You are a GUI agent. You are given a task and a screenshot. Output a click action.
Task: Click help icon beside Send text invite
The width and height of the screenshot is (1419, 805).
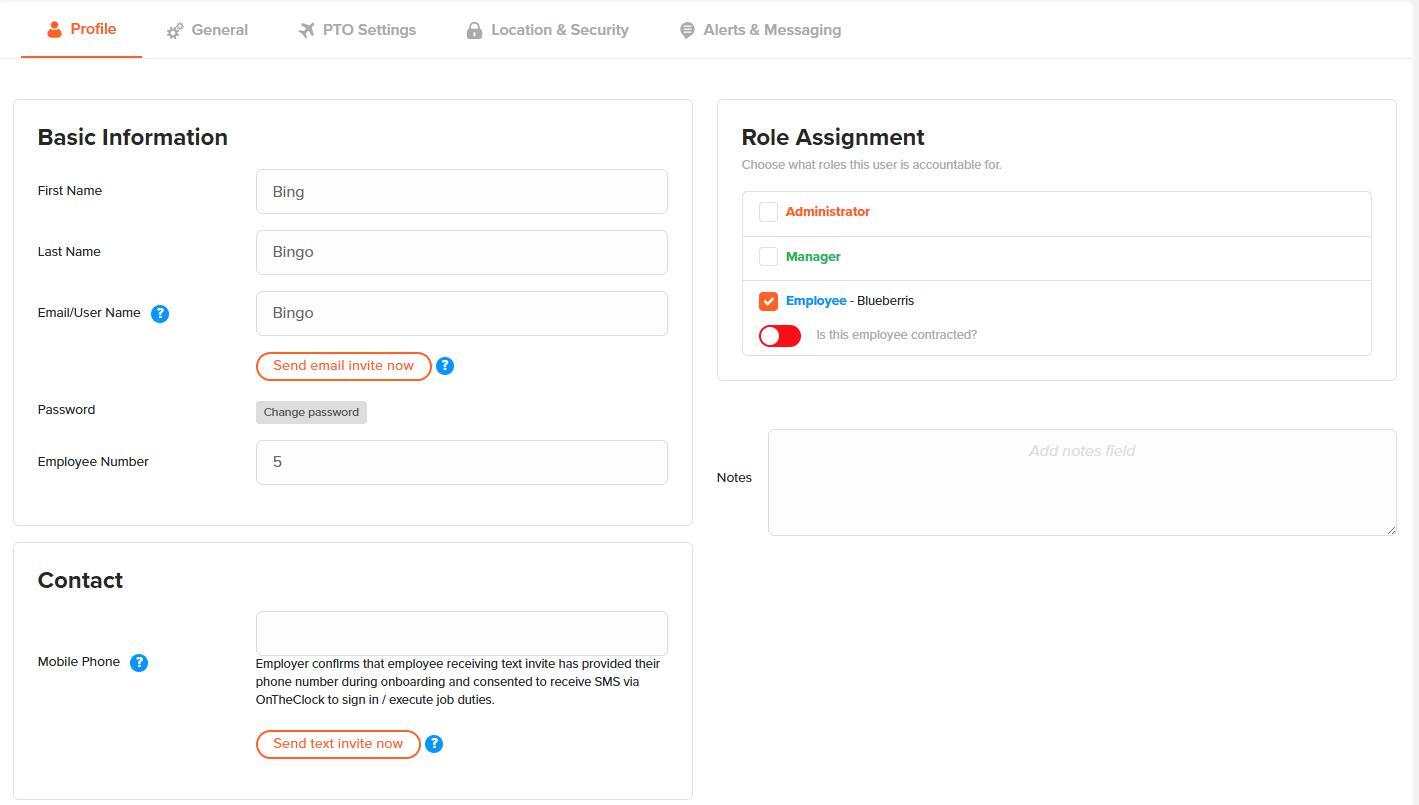point(434,744)
